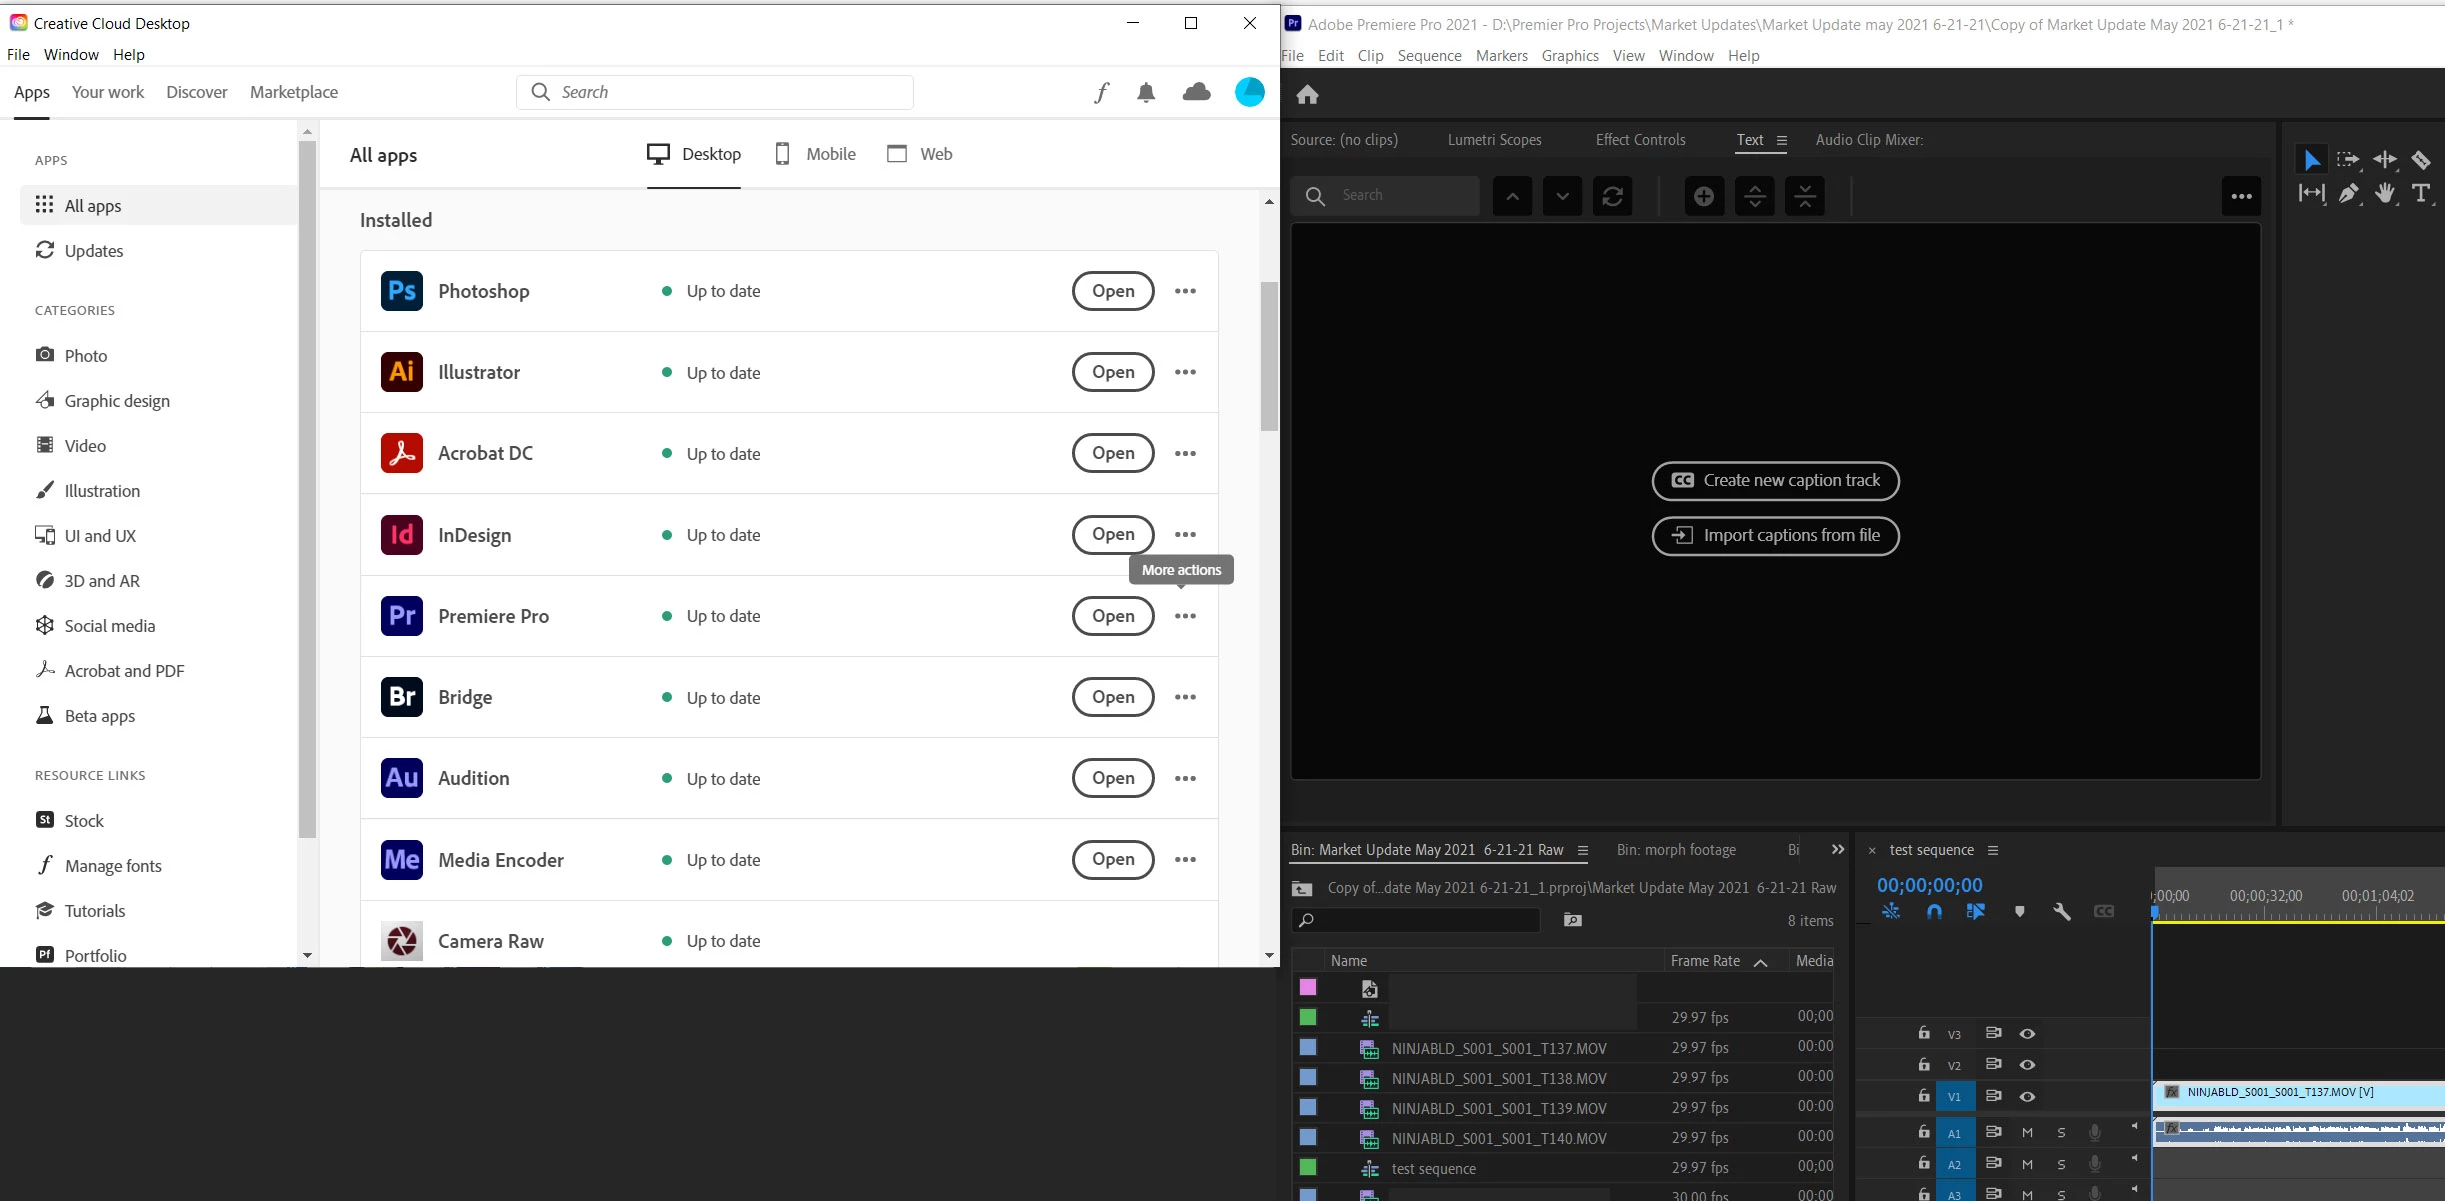This screenshot has width=2445, height=1201.
Task: Select the Type tool
Action: pyautogui.click(x=2421, y=194)
